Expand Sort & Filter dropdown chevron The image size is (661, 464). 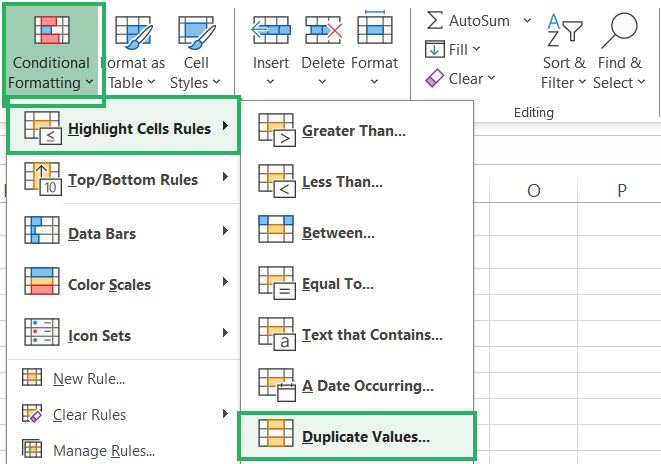582,82
